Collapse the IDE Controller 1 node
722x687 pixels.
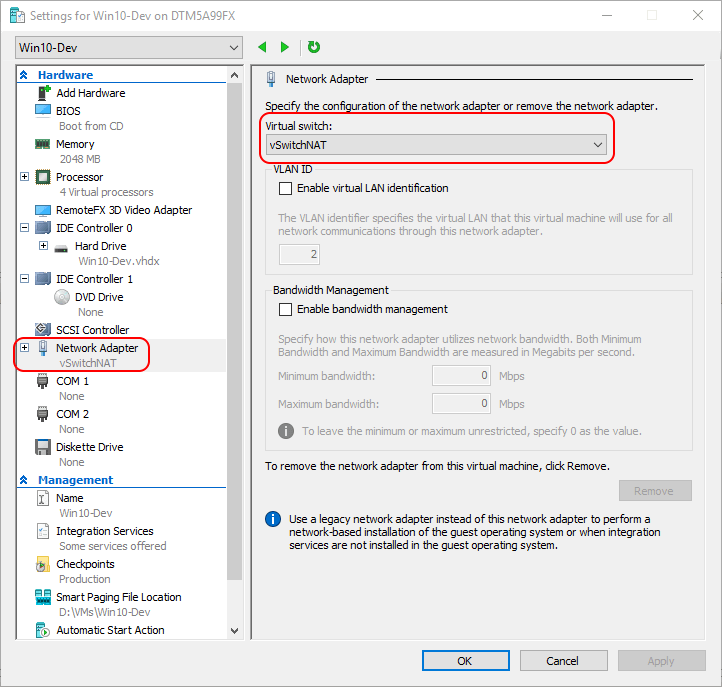point(25,279)
